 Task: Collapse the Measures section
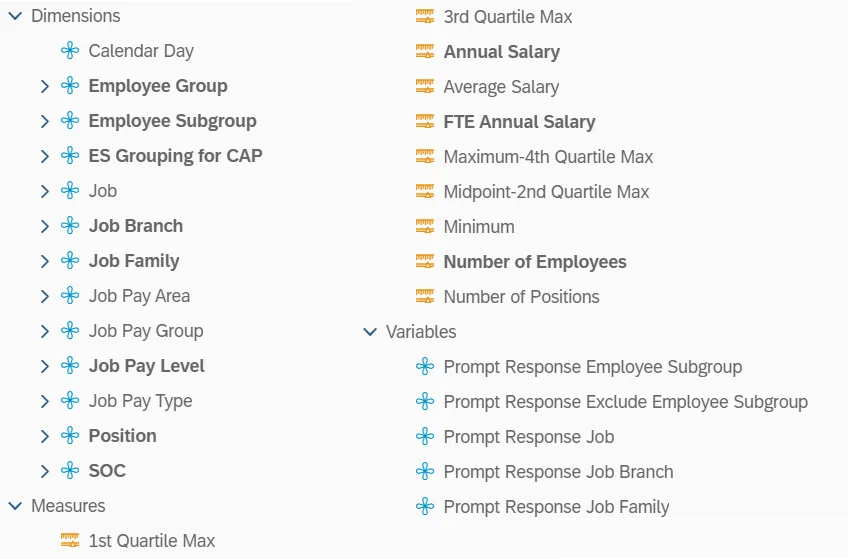click(x=15, y=506)
